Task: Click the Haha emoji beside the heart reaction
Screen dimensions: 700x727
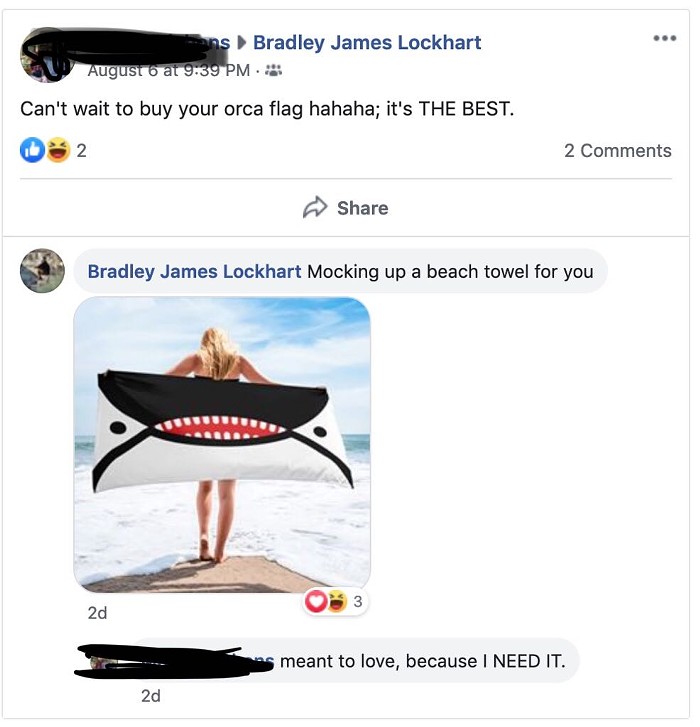Action: (337, 601)
